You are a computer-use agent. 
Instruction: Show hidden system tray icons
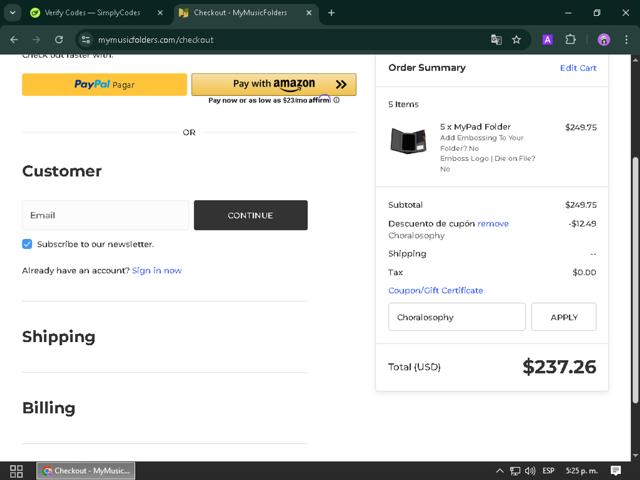click(x=500, y=471)
